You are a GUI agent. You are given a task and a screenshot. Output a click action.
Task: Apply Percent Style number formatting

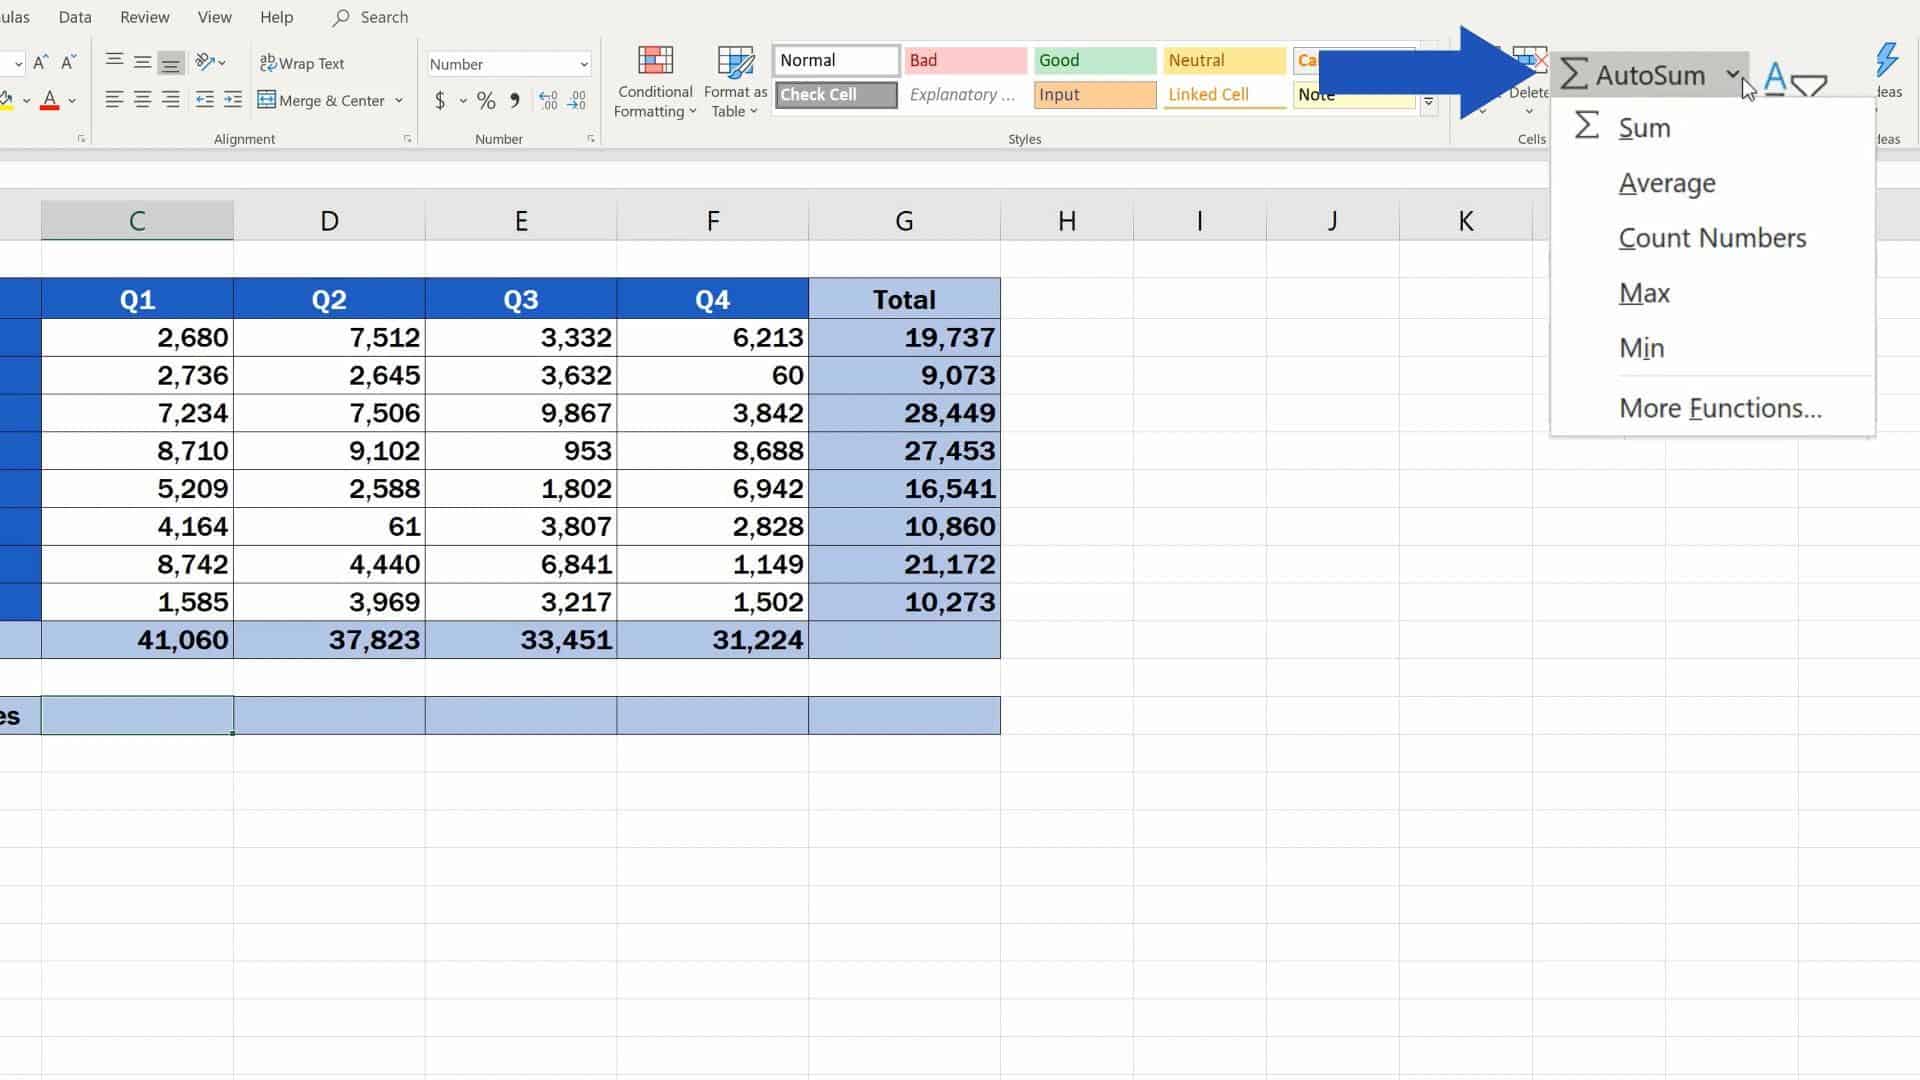pyautogui.click(x=487, y=100)
